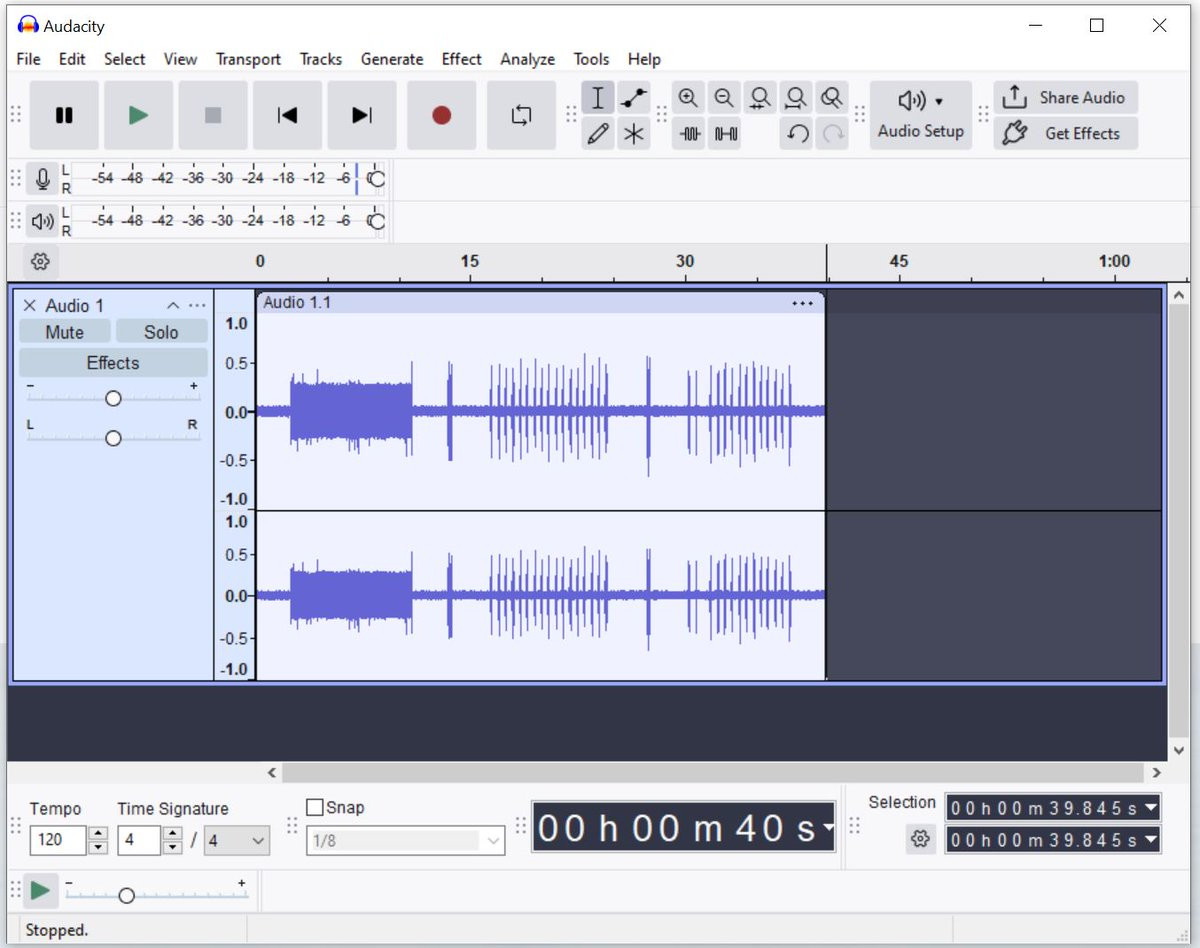Viewport: 1200px width, 948px height.
Task: Decrease the Tempo with down arrow
Action: (98, 847)
